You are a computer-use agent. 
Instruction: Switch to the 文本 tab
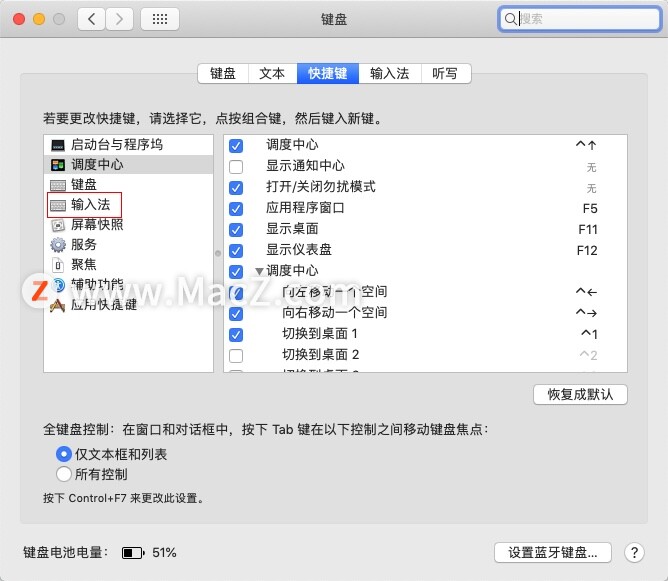(x=272, y=73)
